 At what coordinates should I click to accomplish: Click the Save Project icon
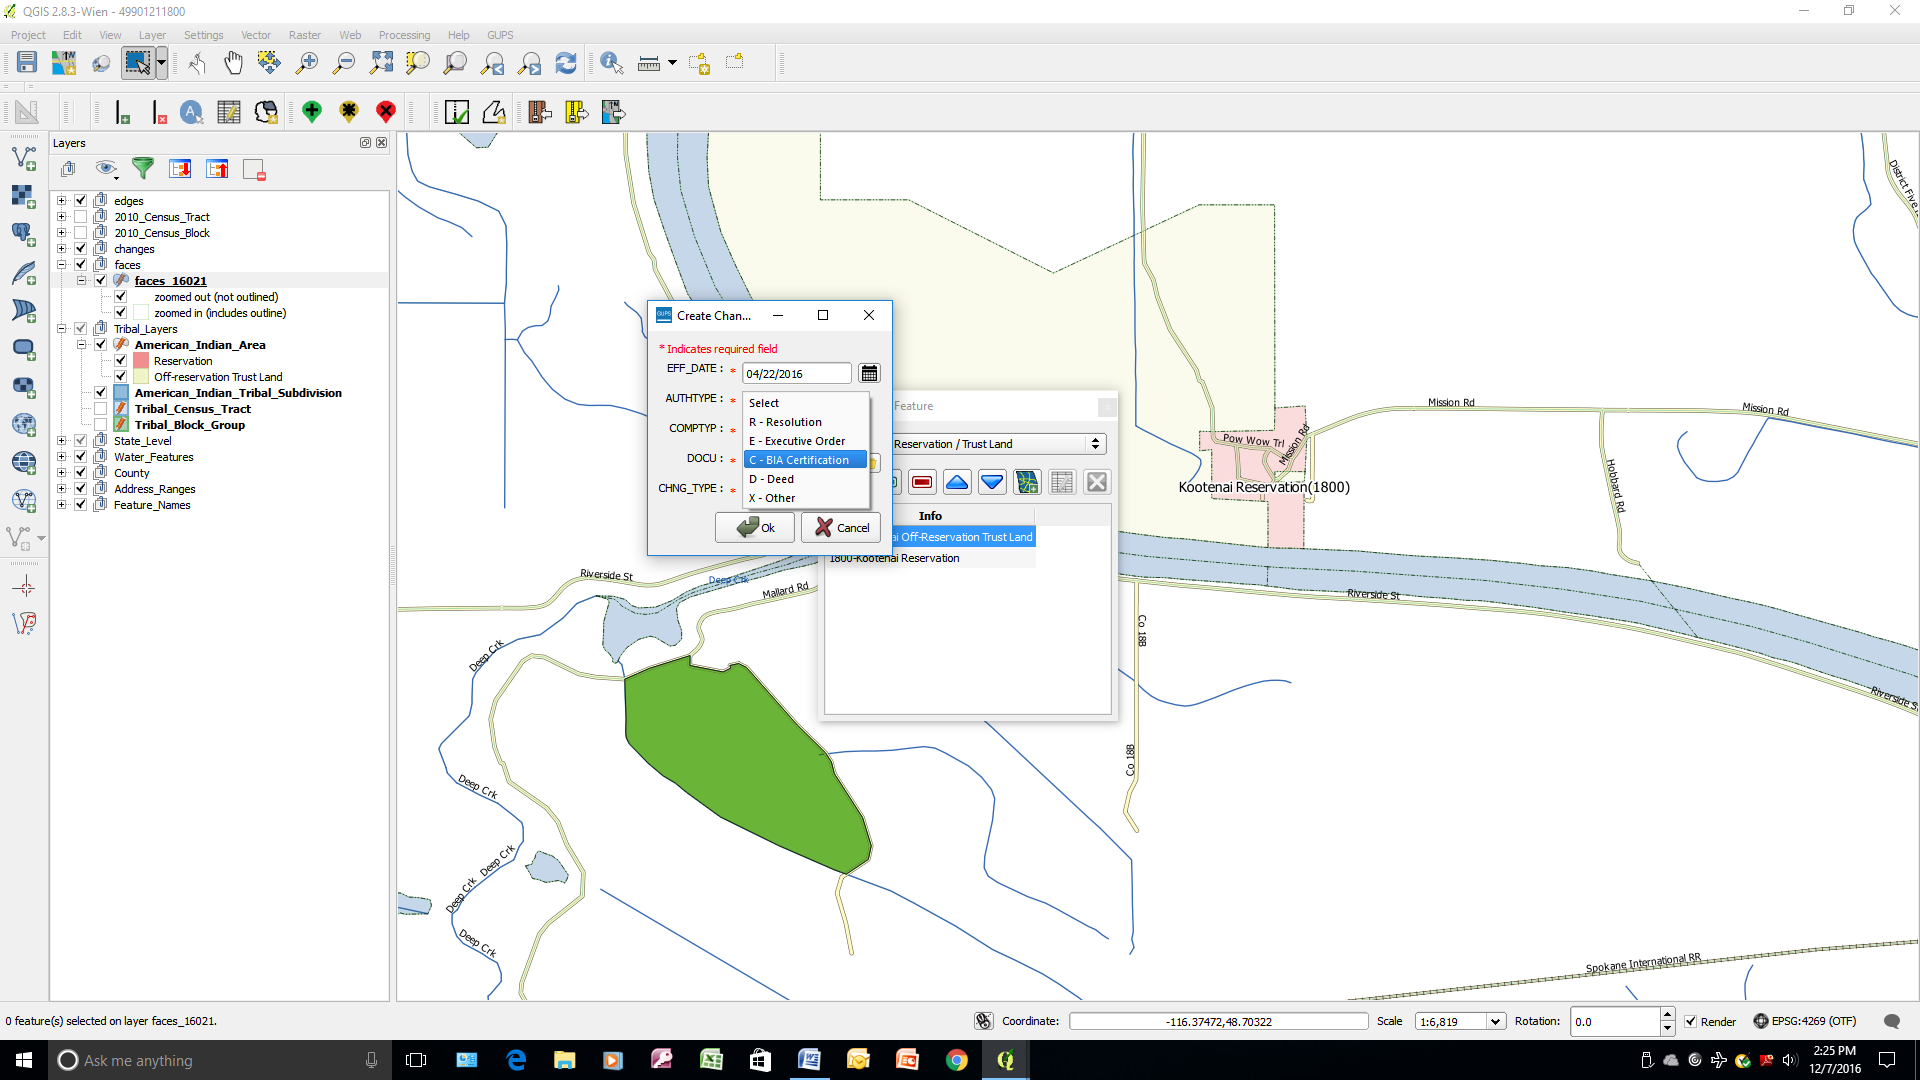pos(27,63)
